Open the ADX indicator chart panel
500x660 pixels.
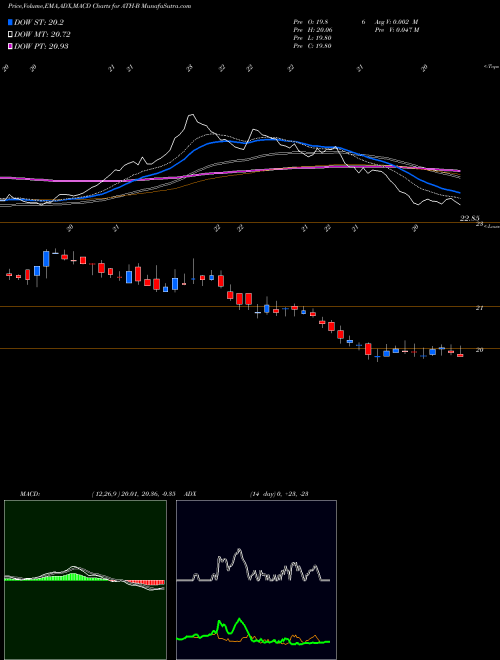tap(256, 580)
